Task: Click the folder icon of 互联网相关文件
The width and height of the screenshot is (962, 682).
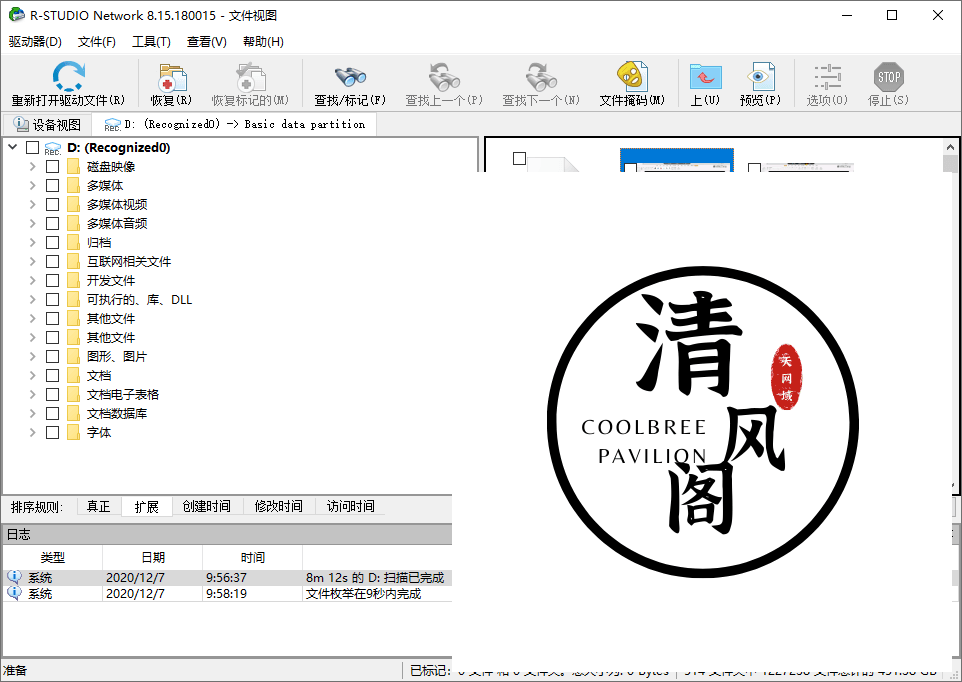Action: point(74,261)
